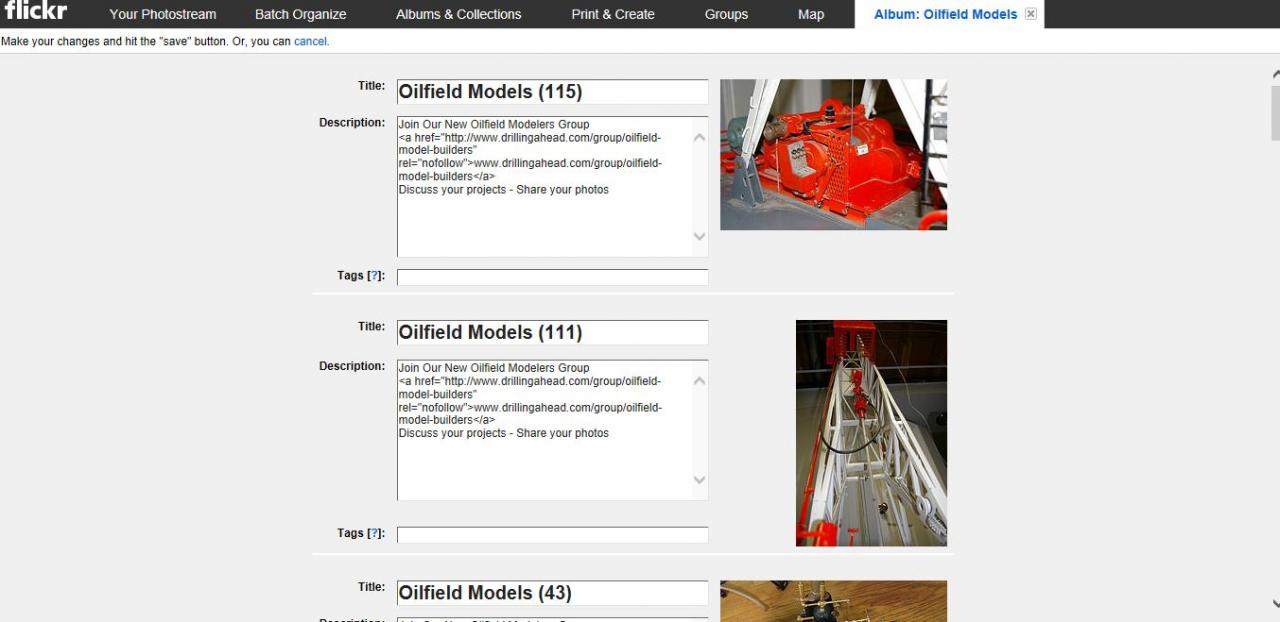Click the Tags help question mark for first photo
1280x622 pixels.
click(x=375, y=276)
